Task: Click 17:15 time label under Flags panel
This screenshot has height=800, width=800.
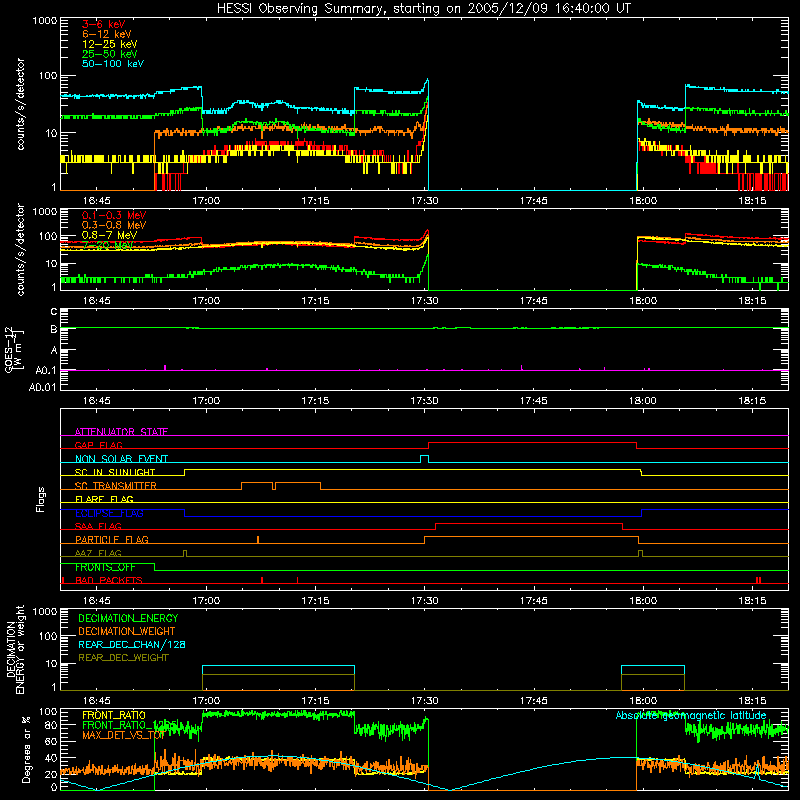Action: tap(315, 601)
